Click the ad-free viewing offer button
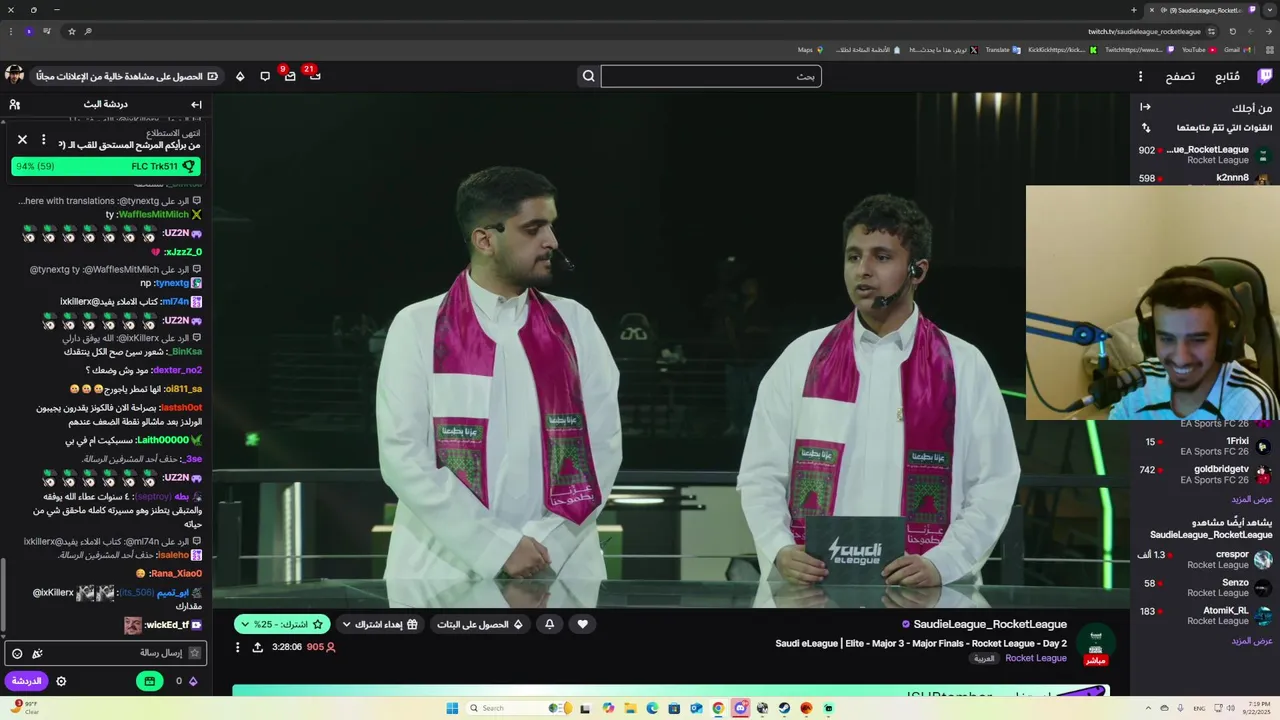The width and height of the screenshot is (1280, 720). pos(126,76)
